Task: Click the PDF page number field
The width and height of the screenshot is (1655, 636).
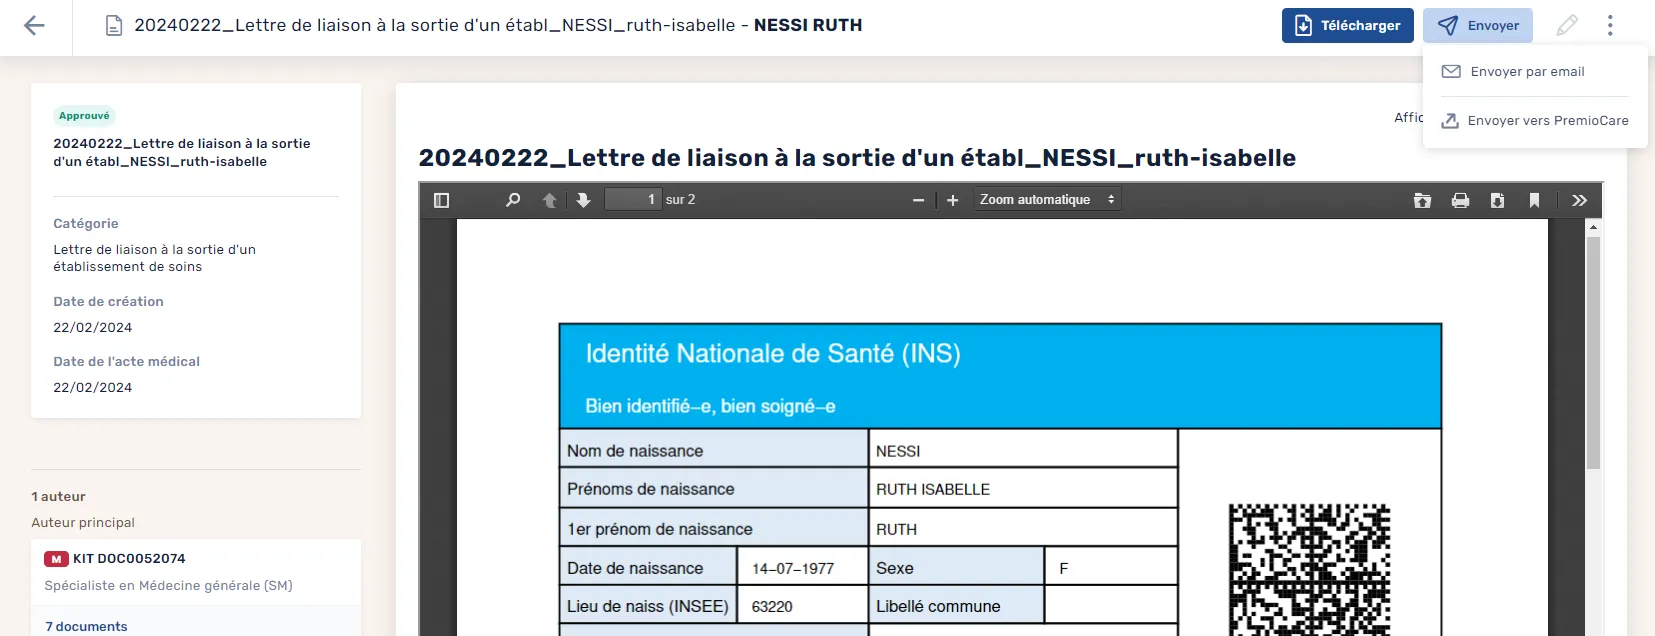Action: 633,200
